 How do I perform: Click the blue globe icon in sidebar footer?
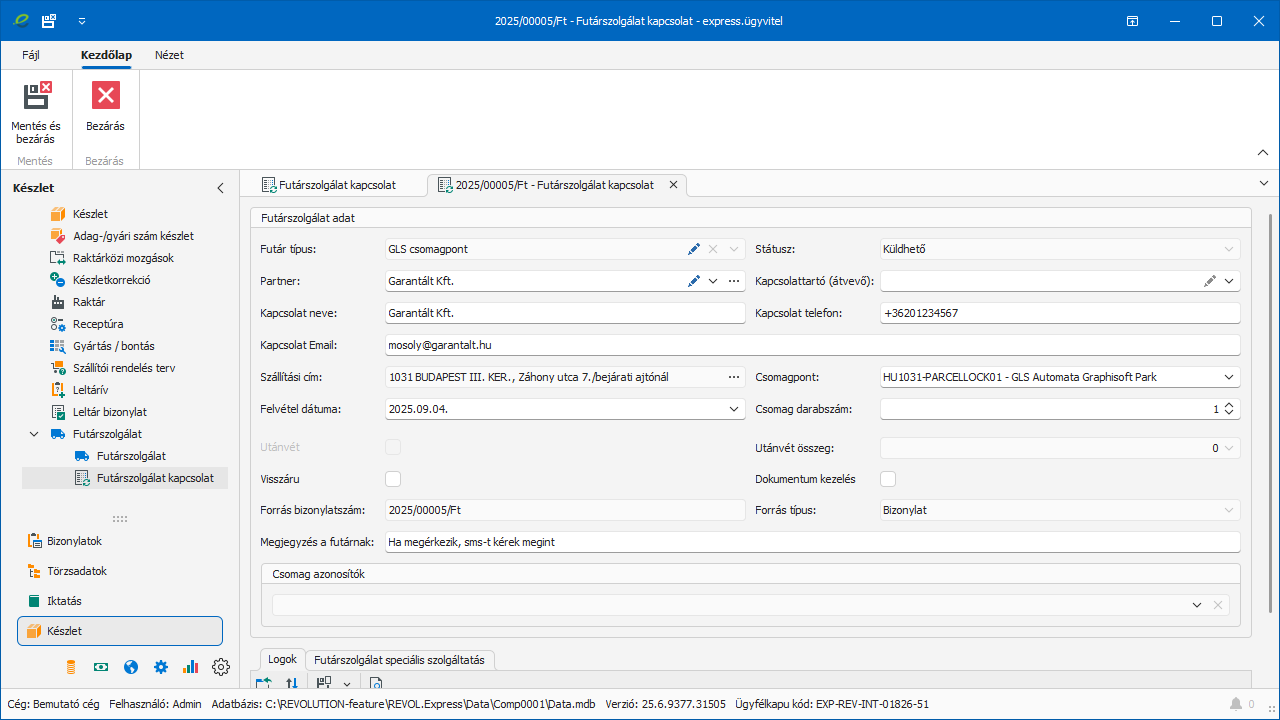pos(131,667)
